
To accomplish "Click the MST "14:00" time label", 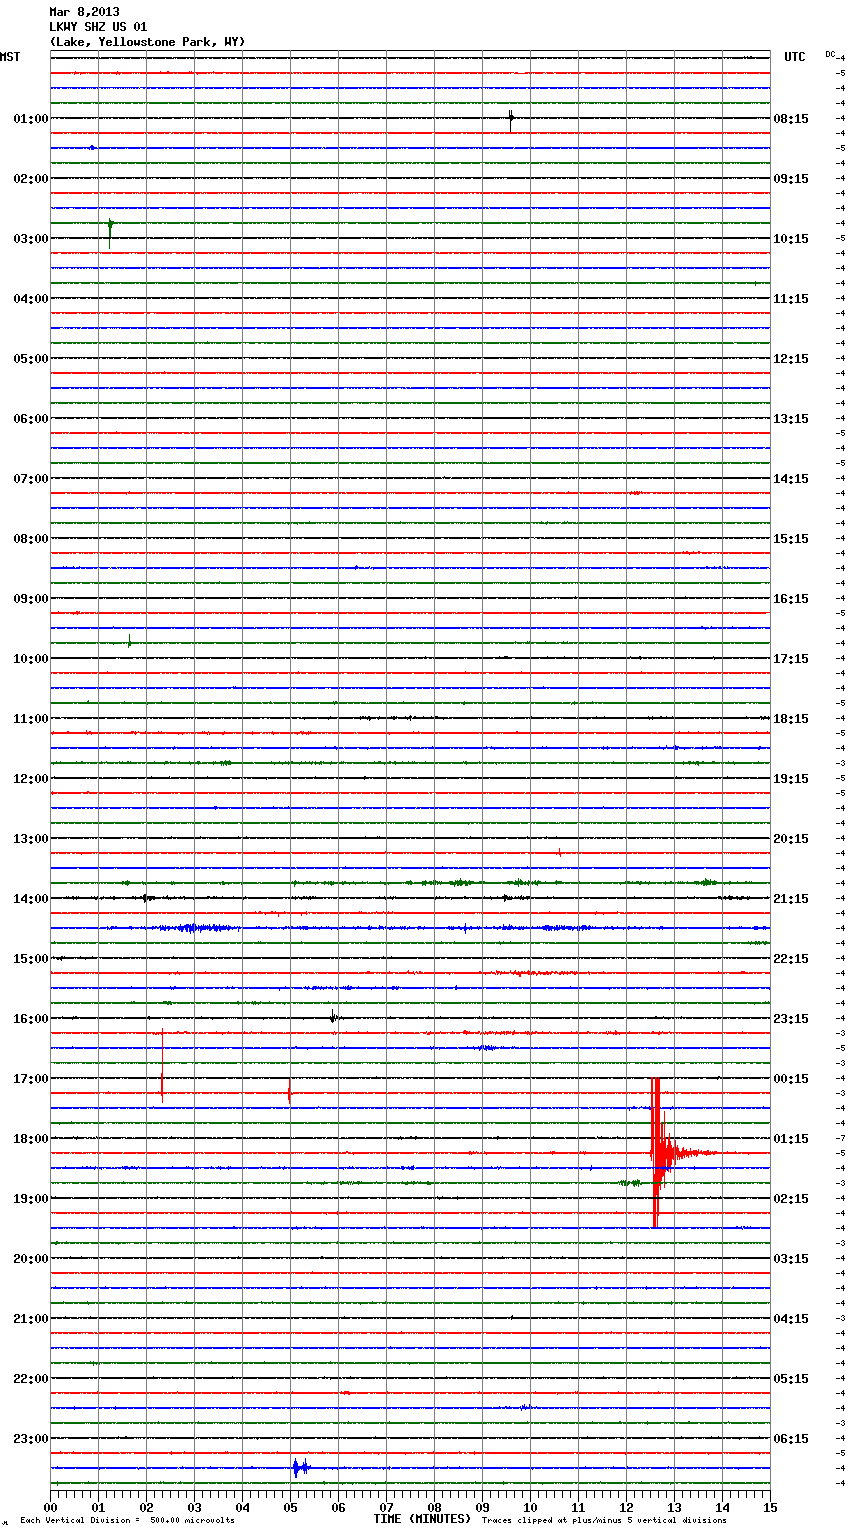I will pos(31,899).
